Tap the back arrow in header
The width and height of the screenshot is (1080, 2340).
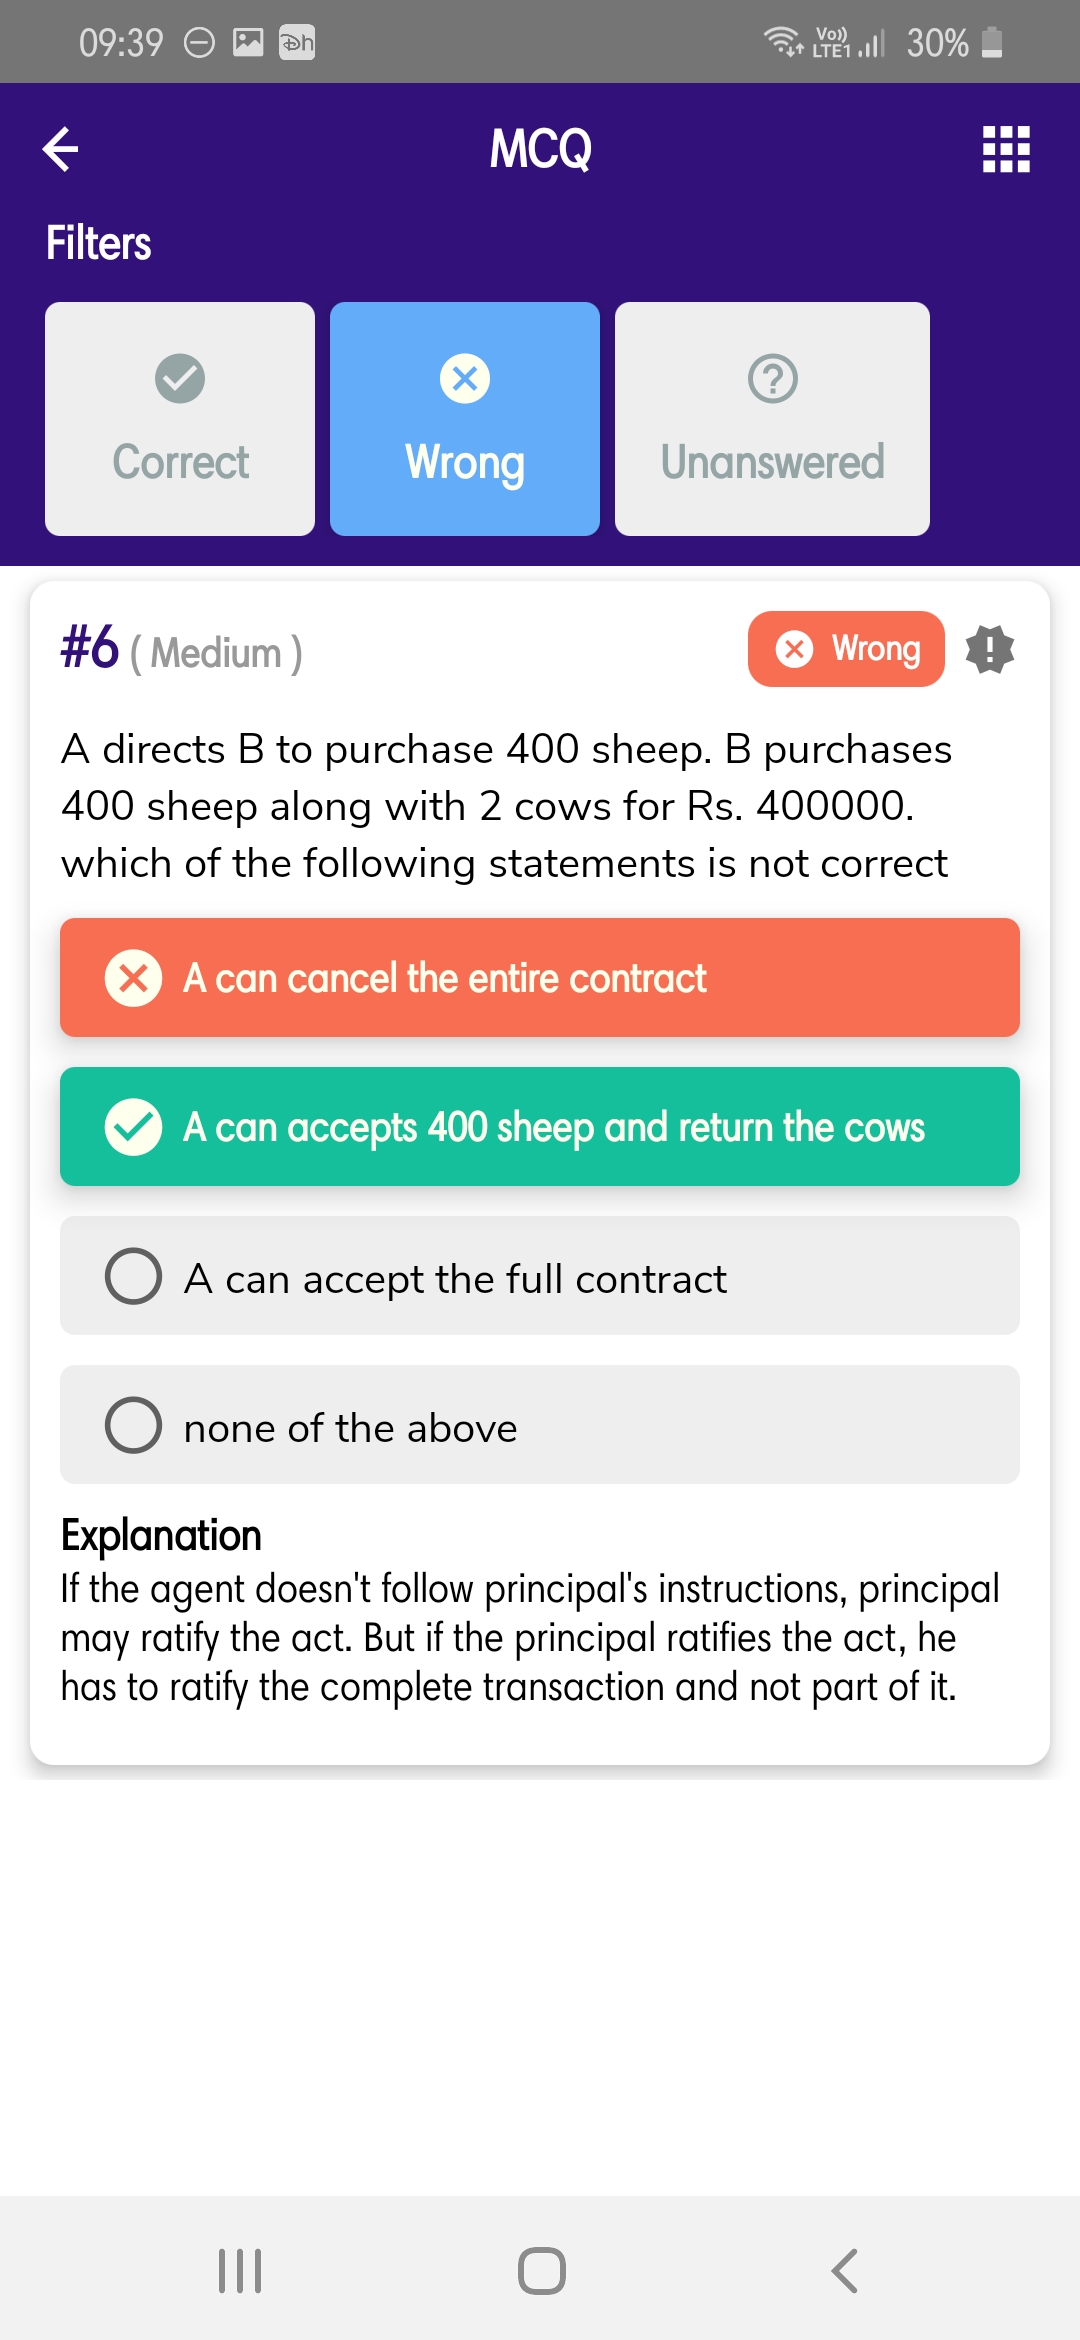pos(61,150)
